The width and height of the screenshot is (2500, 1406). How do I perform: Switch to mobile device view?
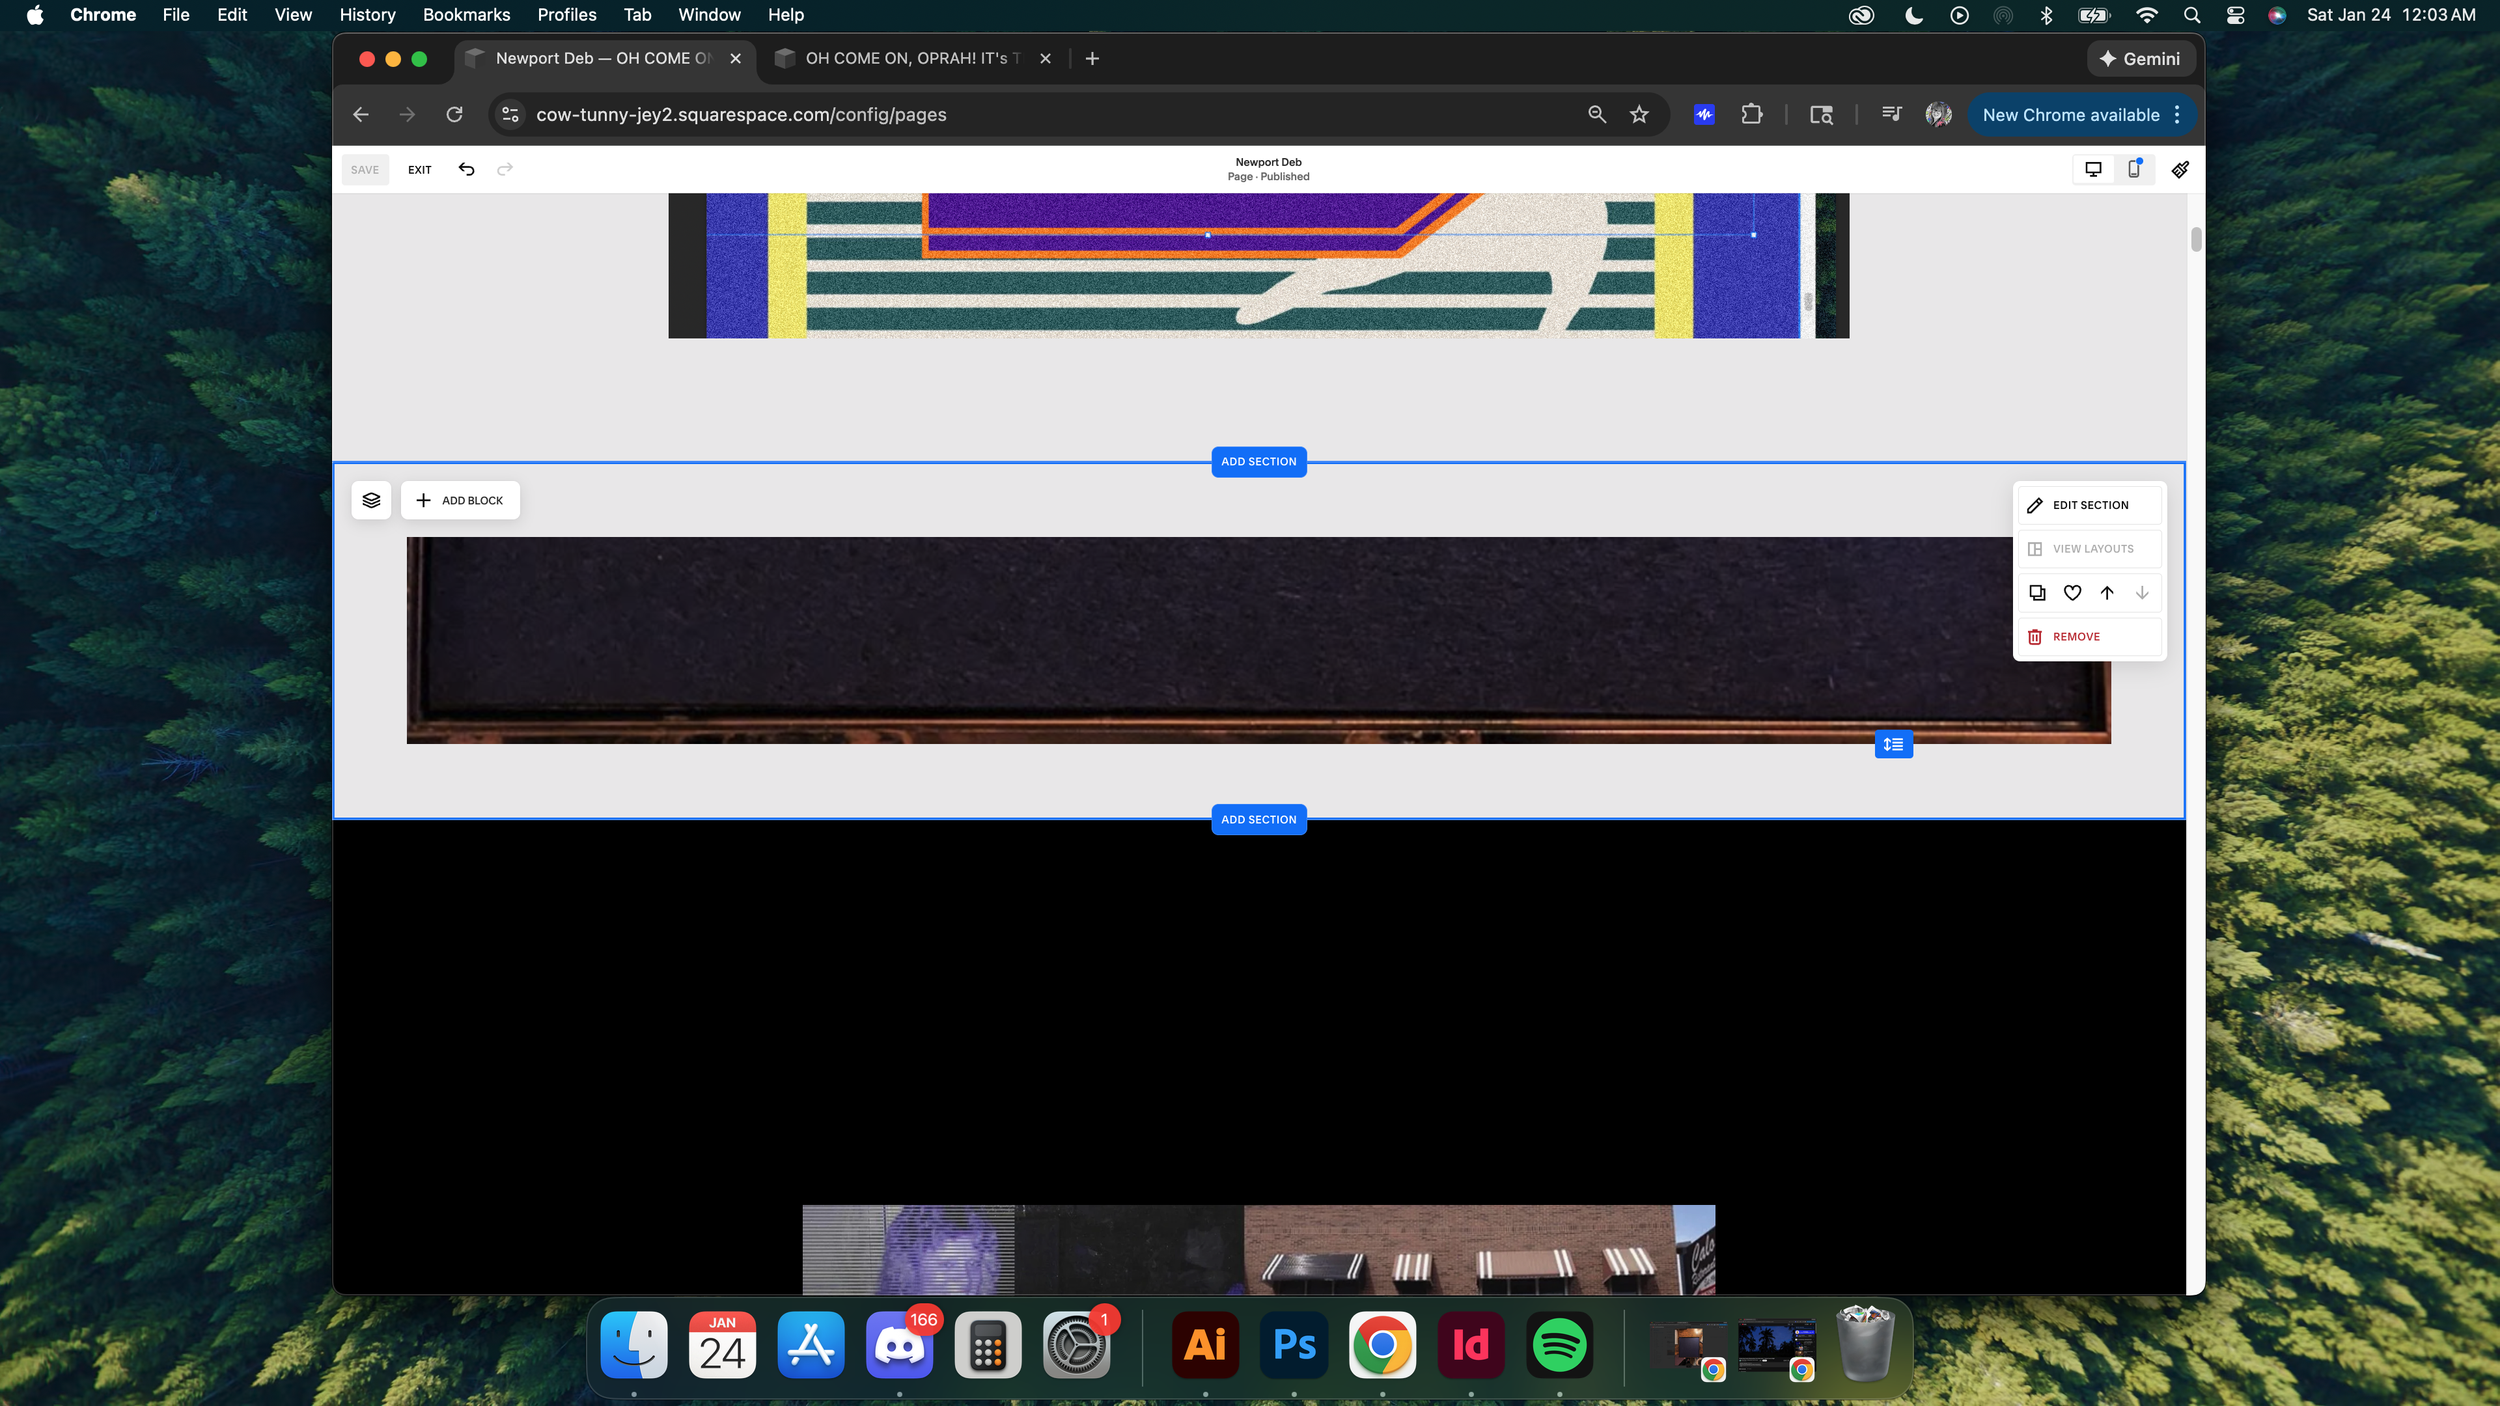[x=2134, y=169]
